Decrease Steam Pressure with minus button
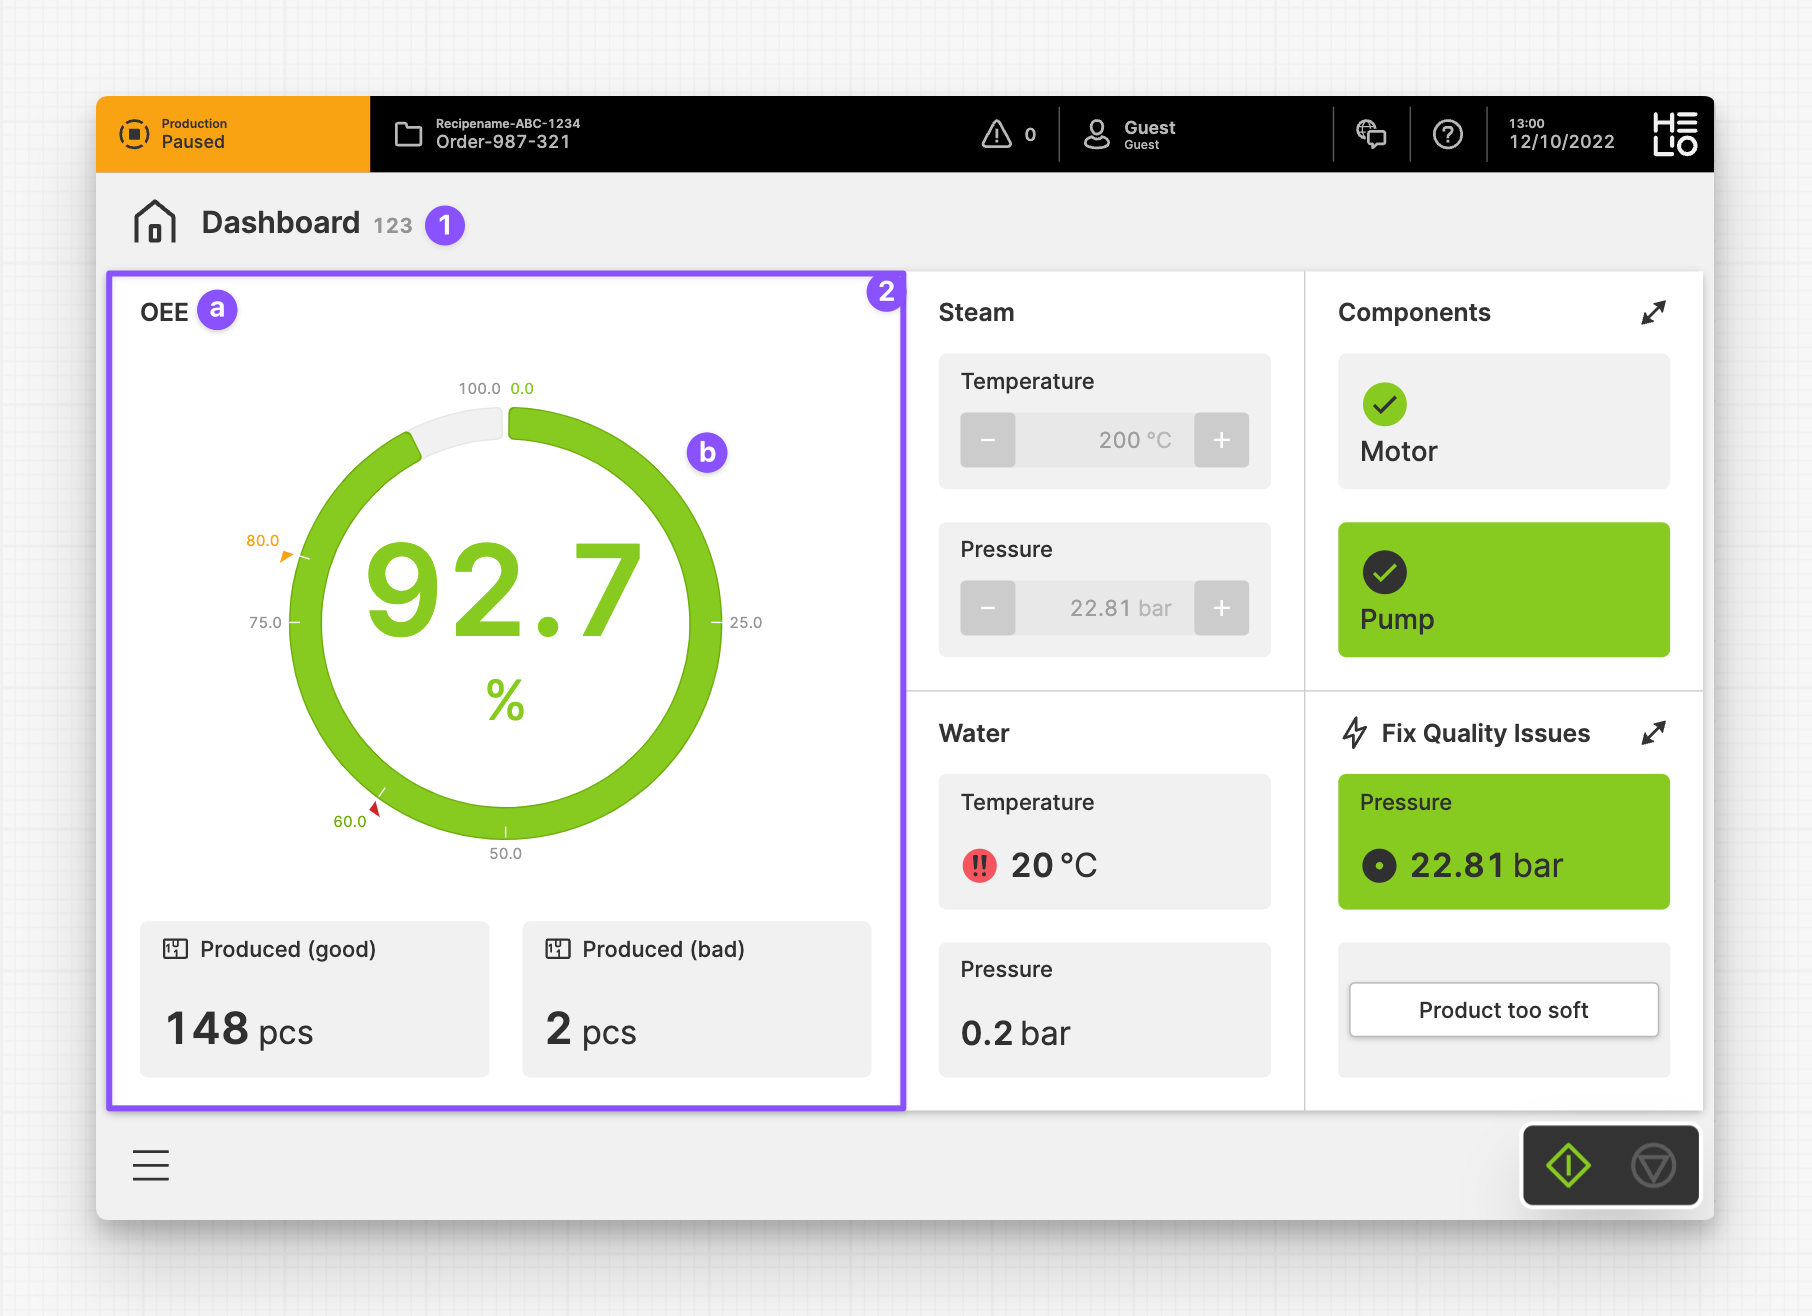Image resolution: width=1812 pixels, height=1316 pixels. 988,608
